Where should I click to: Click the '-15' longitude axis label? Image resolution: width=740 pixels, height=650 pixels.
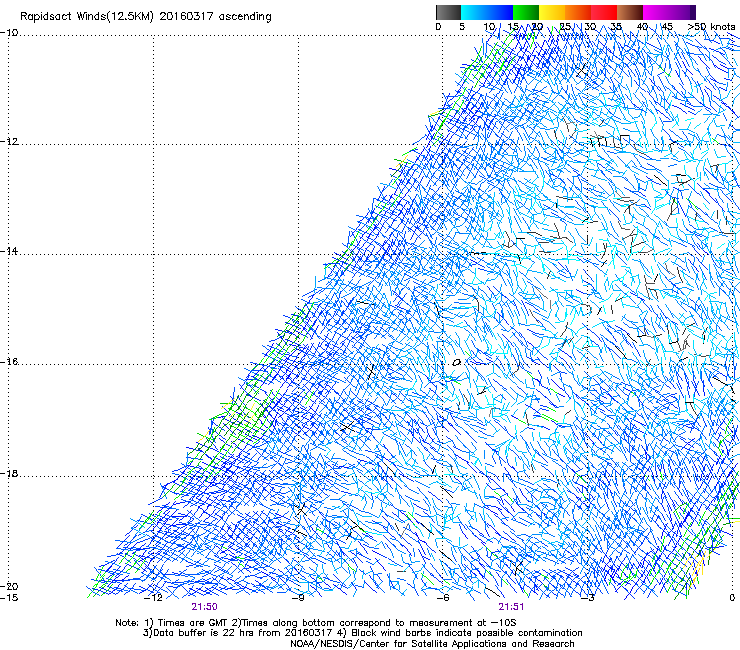[9, 598]
